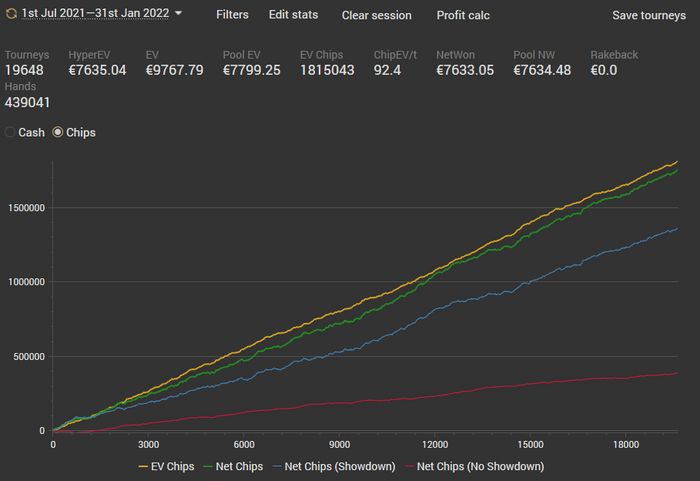Click Save tourneys

[649, 15]
